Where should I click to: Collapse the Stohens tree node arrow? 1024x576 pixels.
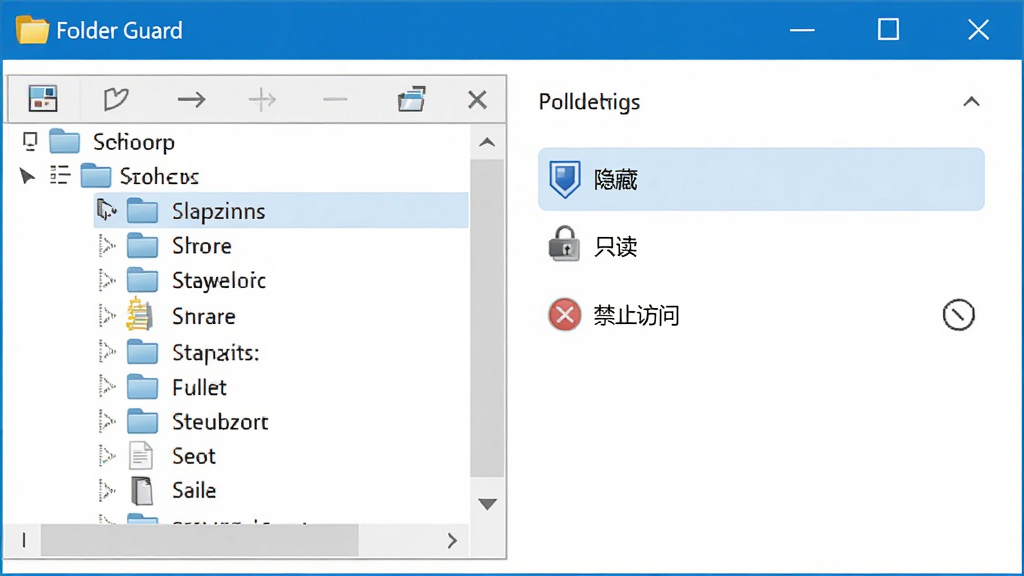click(27, 176)
